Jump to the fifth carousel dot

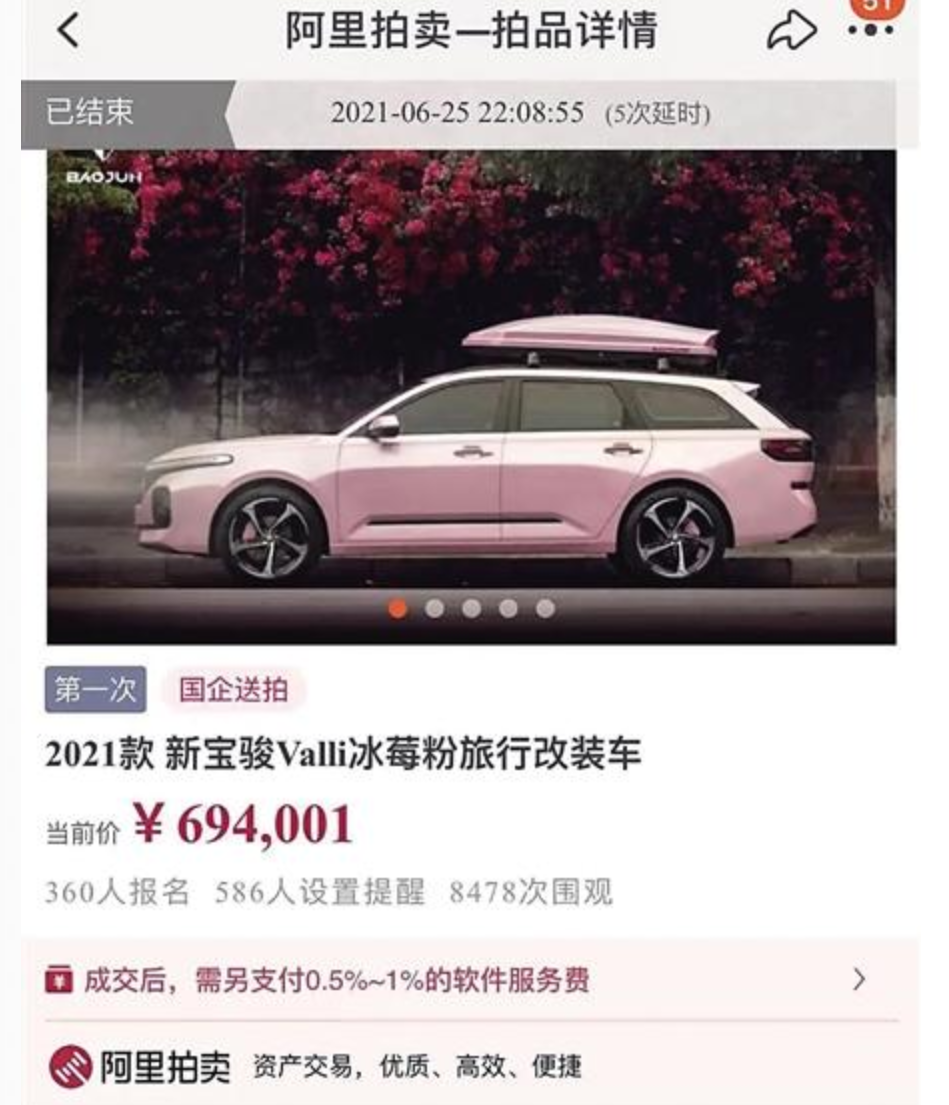point(545,608)
